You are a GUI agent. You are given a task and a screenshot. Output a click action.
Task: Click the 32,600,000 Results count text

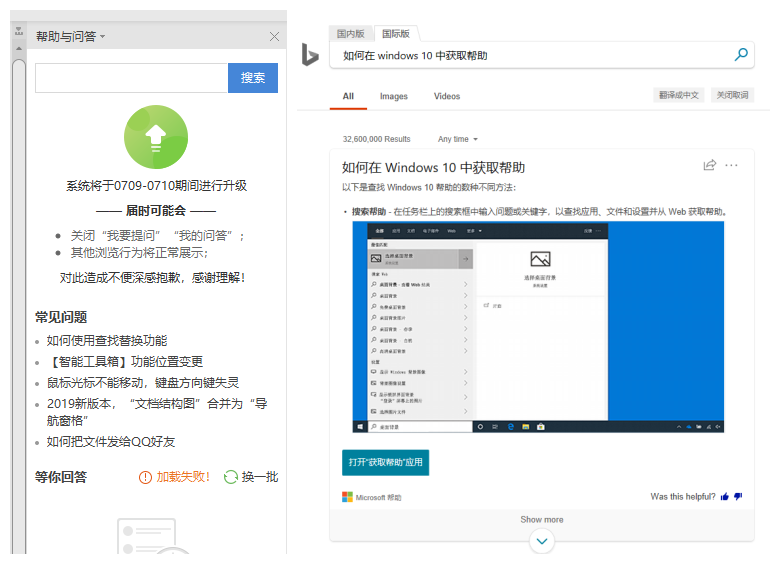[377, 139]
